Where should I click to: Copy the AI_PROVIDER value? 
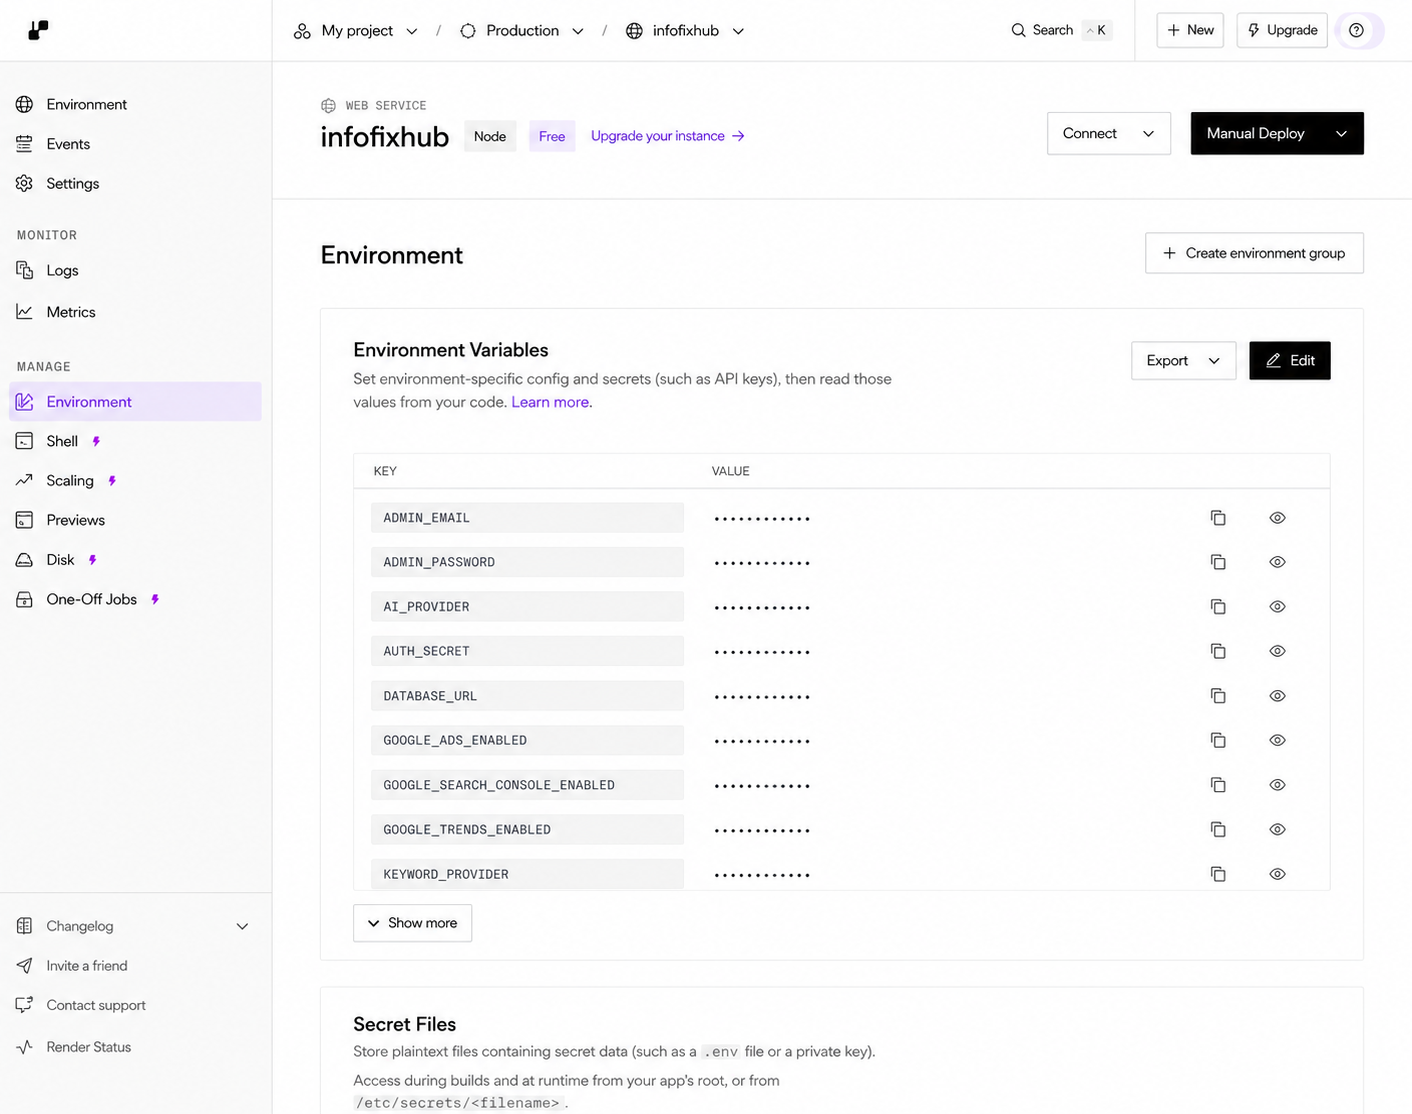pyautogui.click(x=1218, y=607)
